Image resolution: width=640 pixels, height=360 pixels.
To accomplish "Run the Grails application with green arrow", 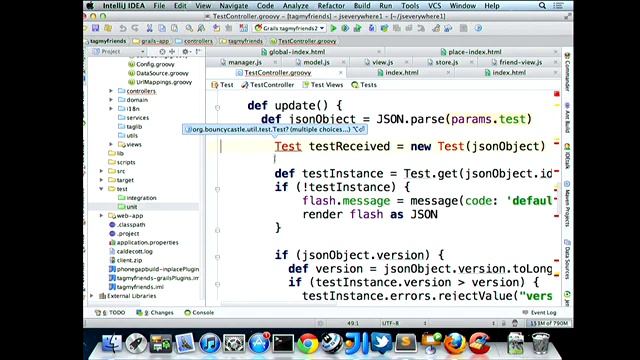I will click(333, 28).
